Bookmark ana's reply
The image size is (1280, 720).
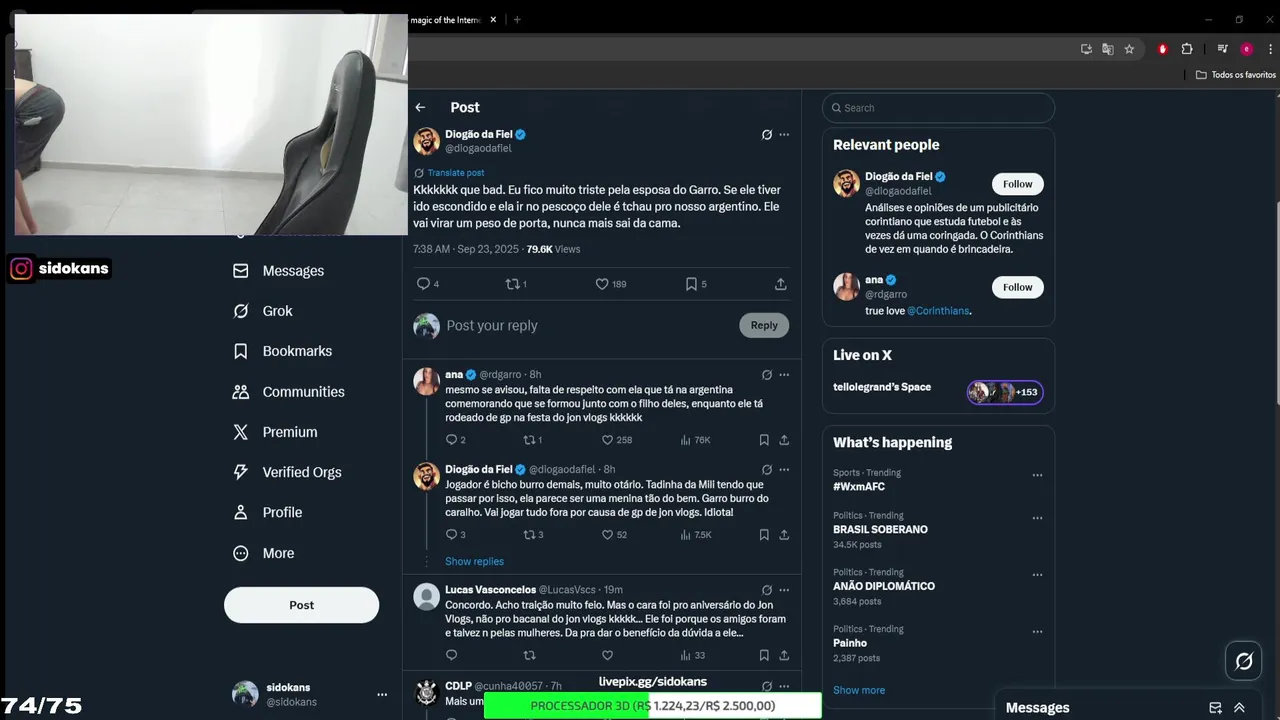[x=764, y=440]
